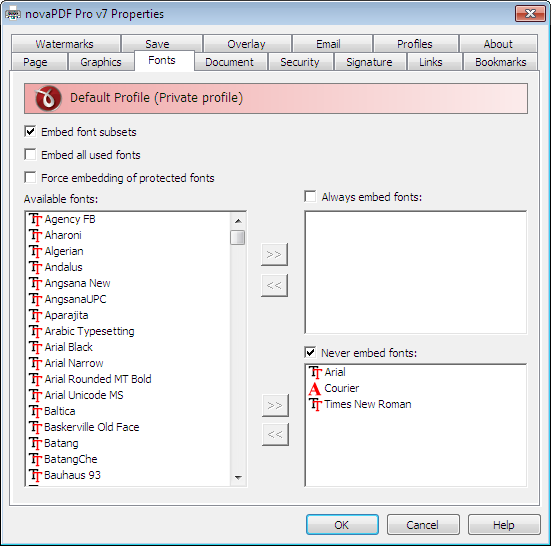
Task: Click the TrueType icon beside Arial in Never embed
Action: tap(315, 372)
